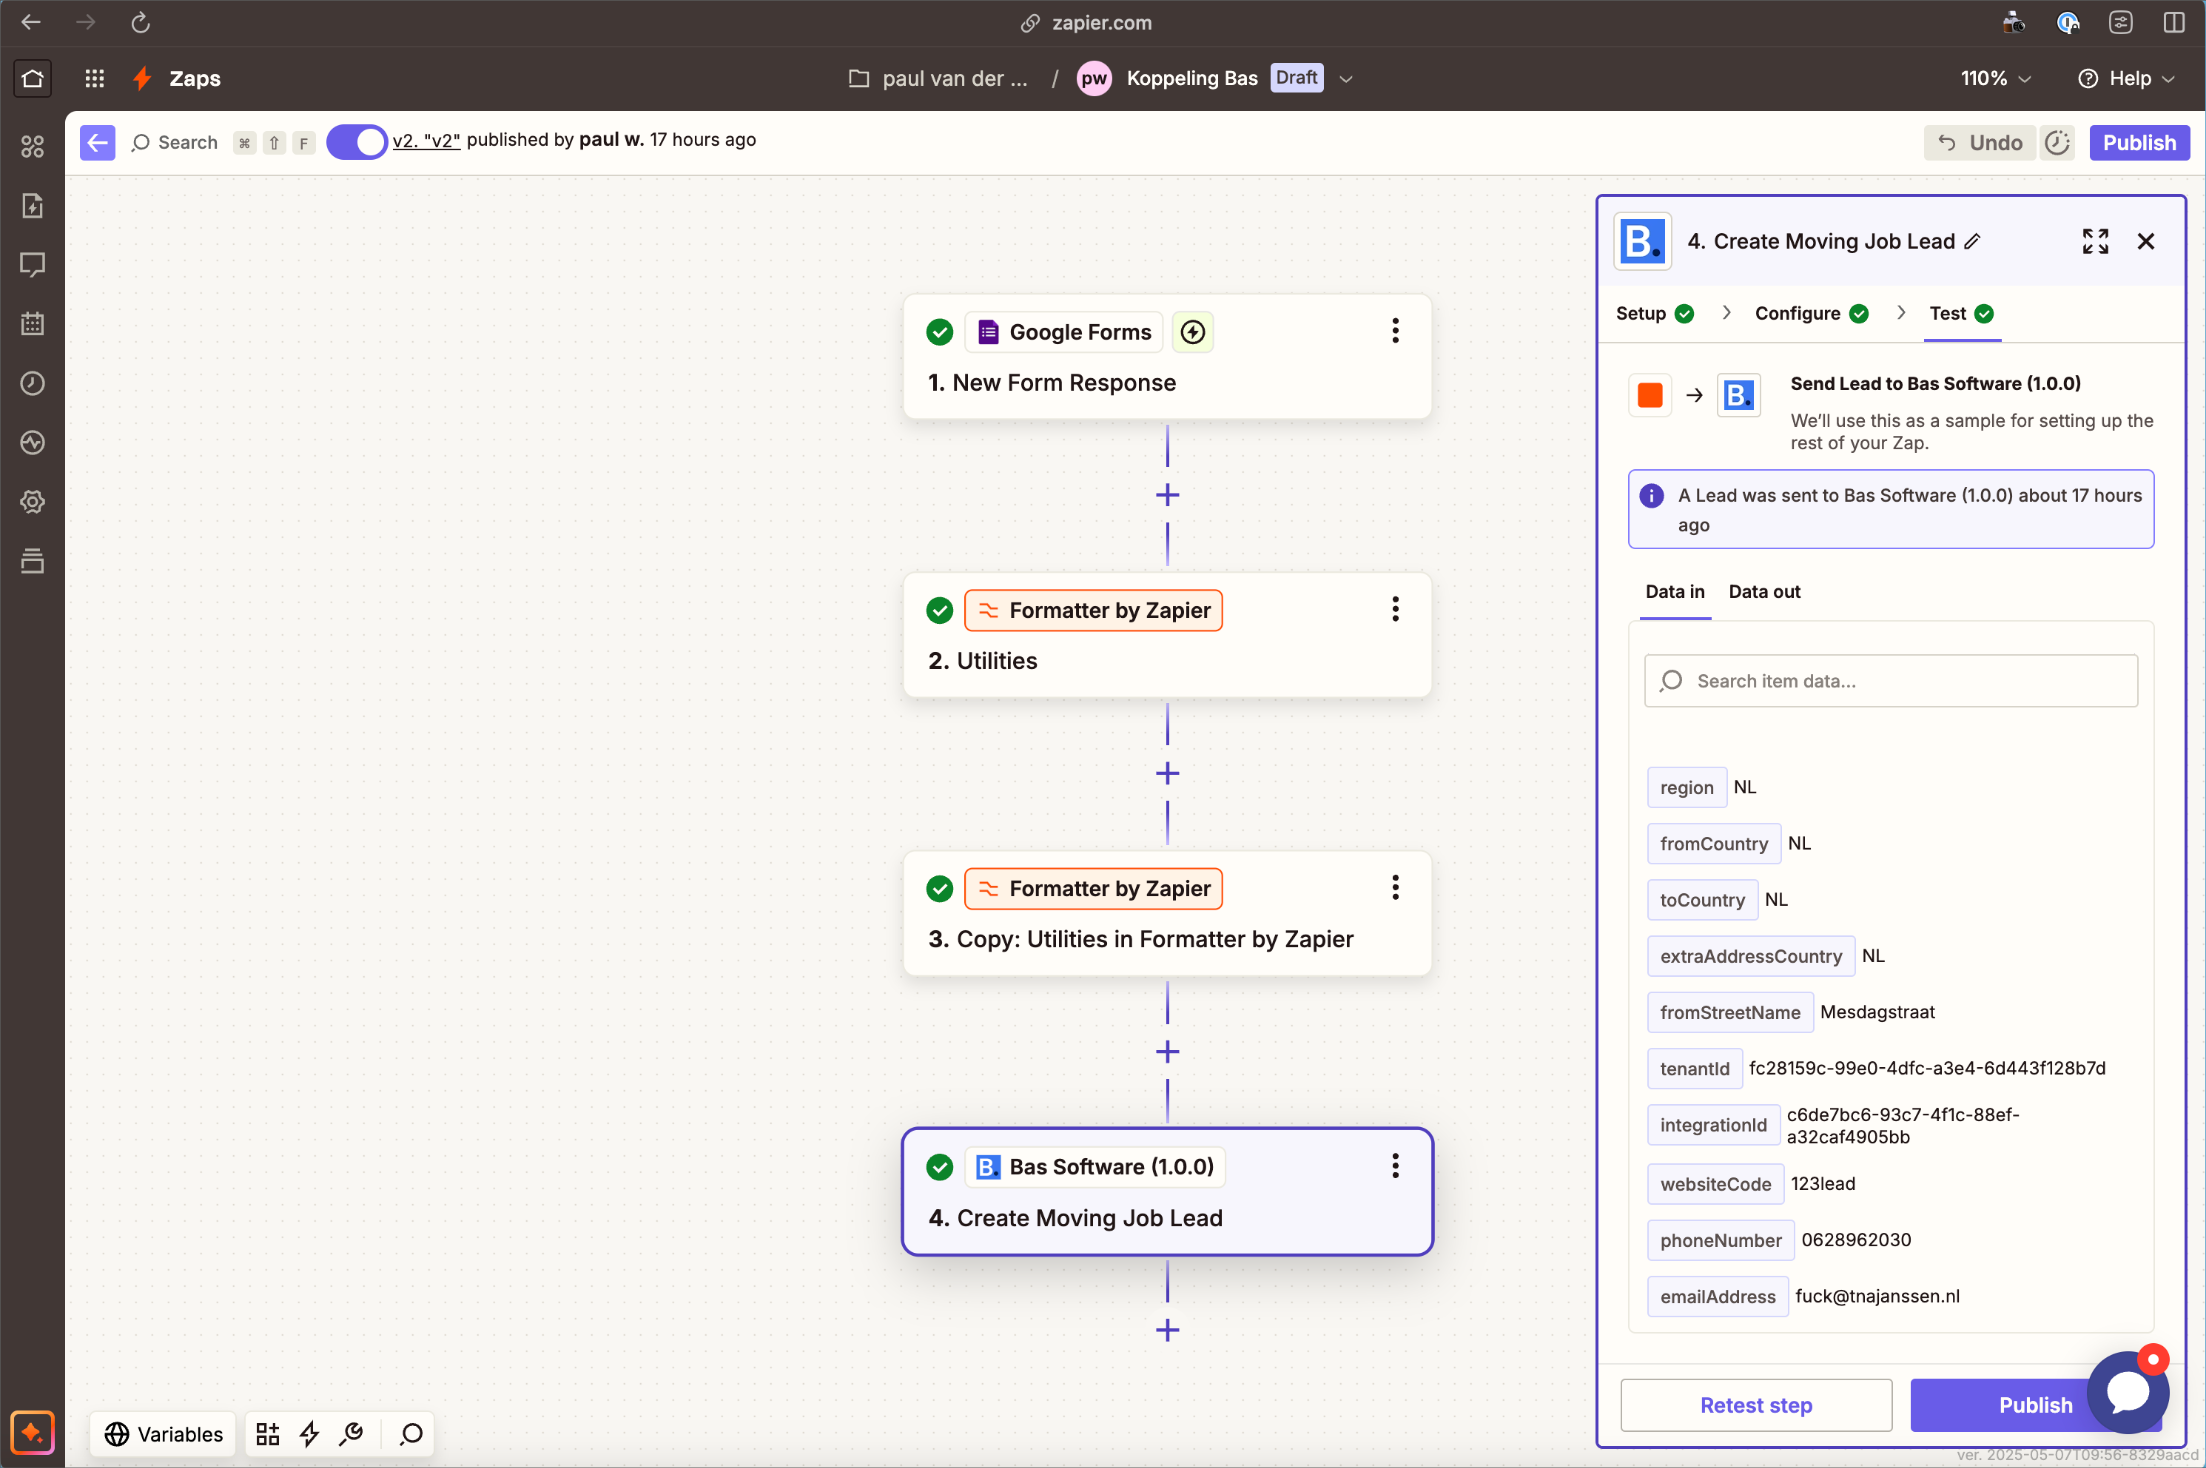Rename step with the pencil icon
The image size is (2206, 1468).
tap(1972, 241)
